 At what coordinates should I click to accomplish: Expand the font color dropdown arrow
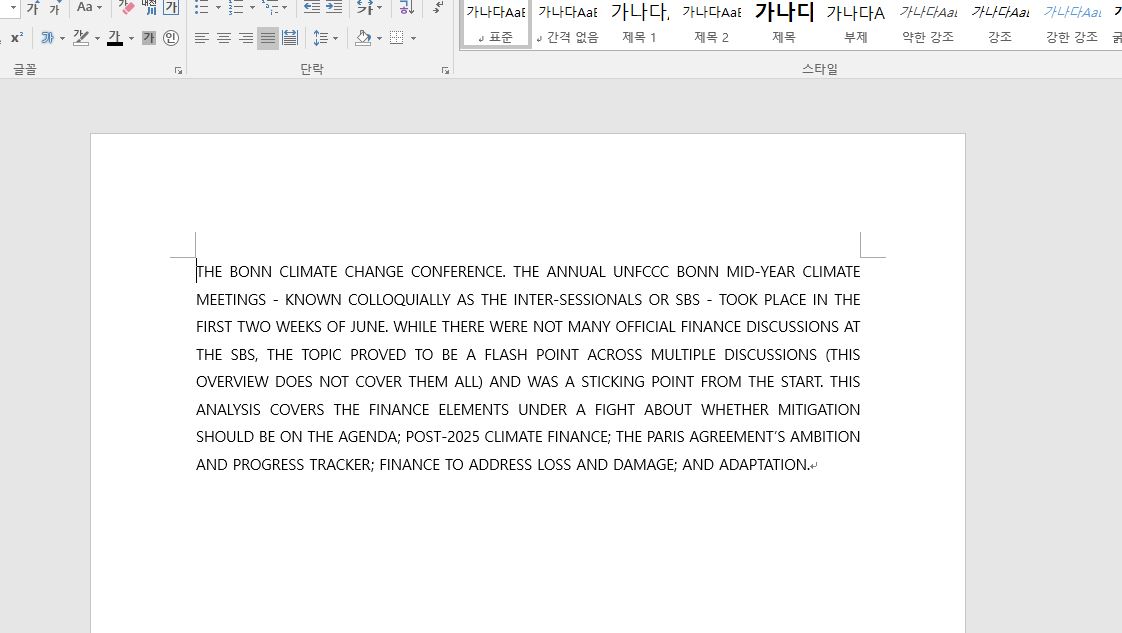[x=131, y=38]
